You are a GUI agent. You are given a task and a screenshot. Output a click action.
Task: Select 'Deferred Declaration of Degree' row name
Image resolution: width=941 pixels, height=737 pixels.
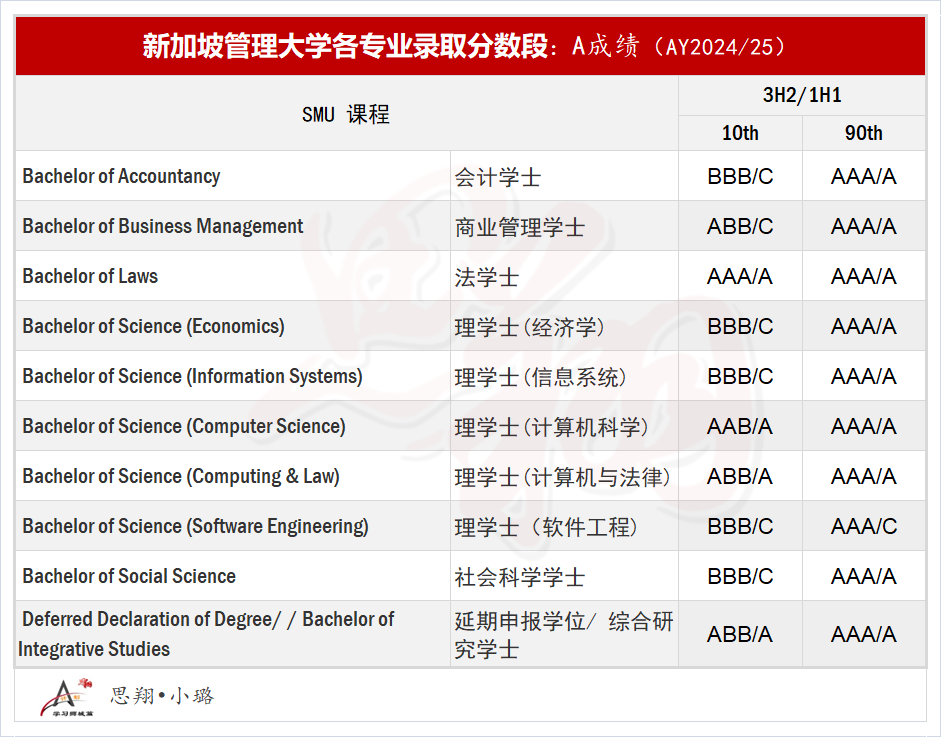pyautogui.click(x=206, y=634)
